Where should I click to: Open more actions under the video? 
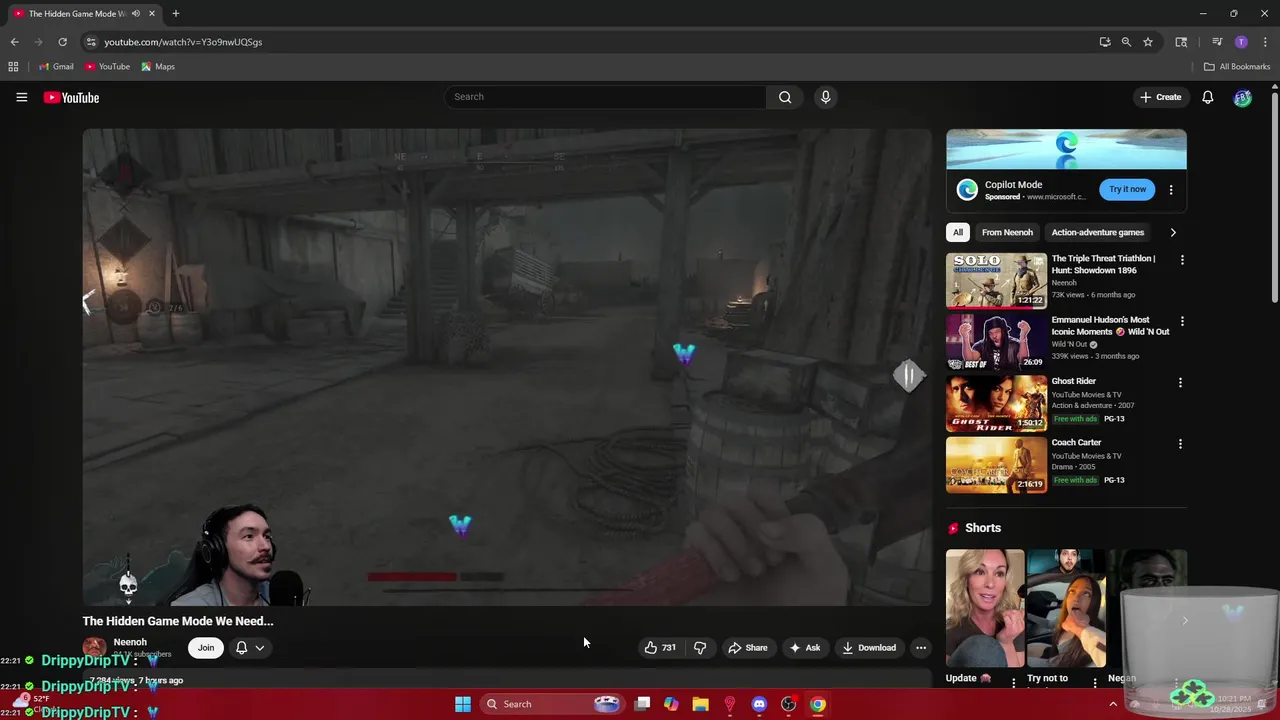click(921, 647)
